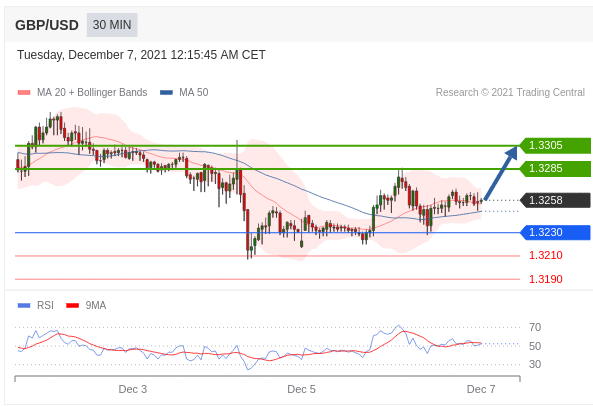The image size is (593, 407).
Task: Click the RSI blue legend swatch
Action: [24, 306]
